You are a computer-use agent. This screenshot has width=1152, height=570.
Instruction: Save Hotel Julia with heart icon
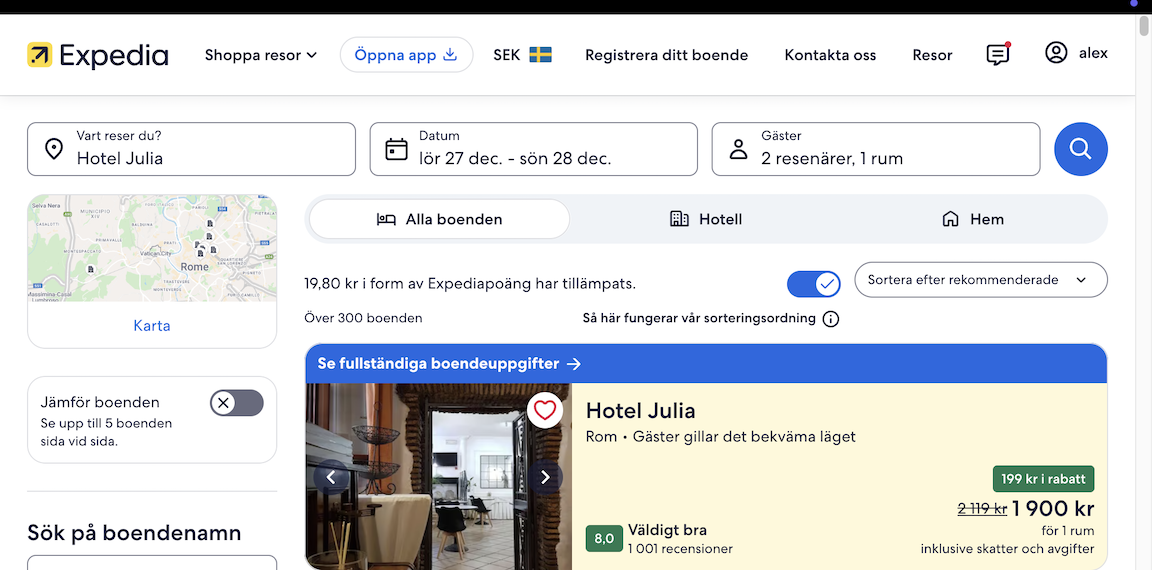point(544,410)
